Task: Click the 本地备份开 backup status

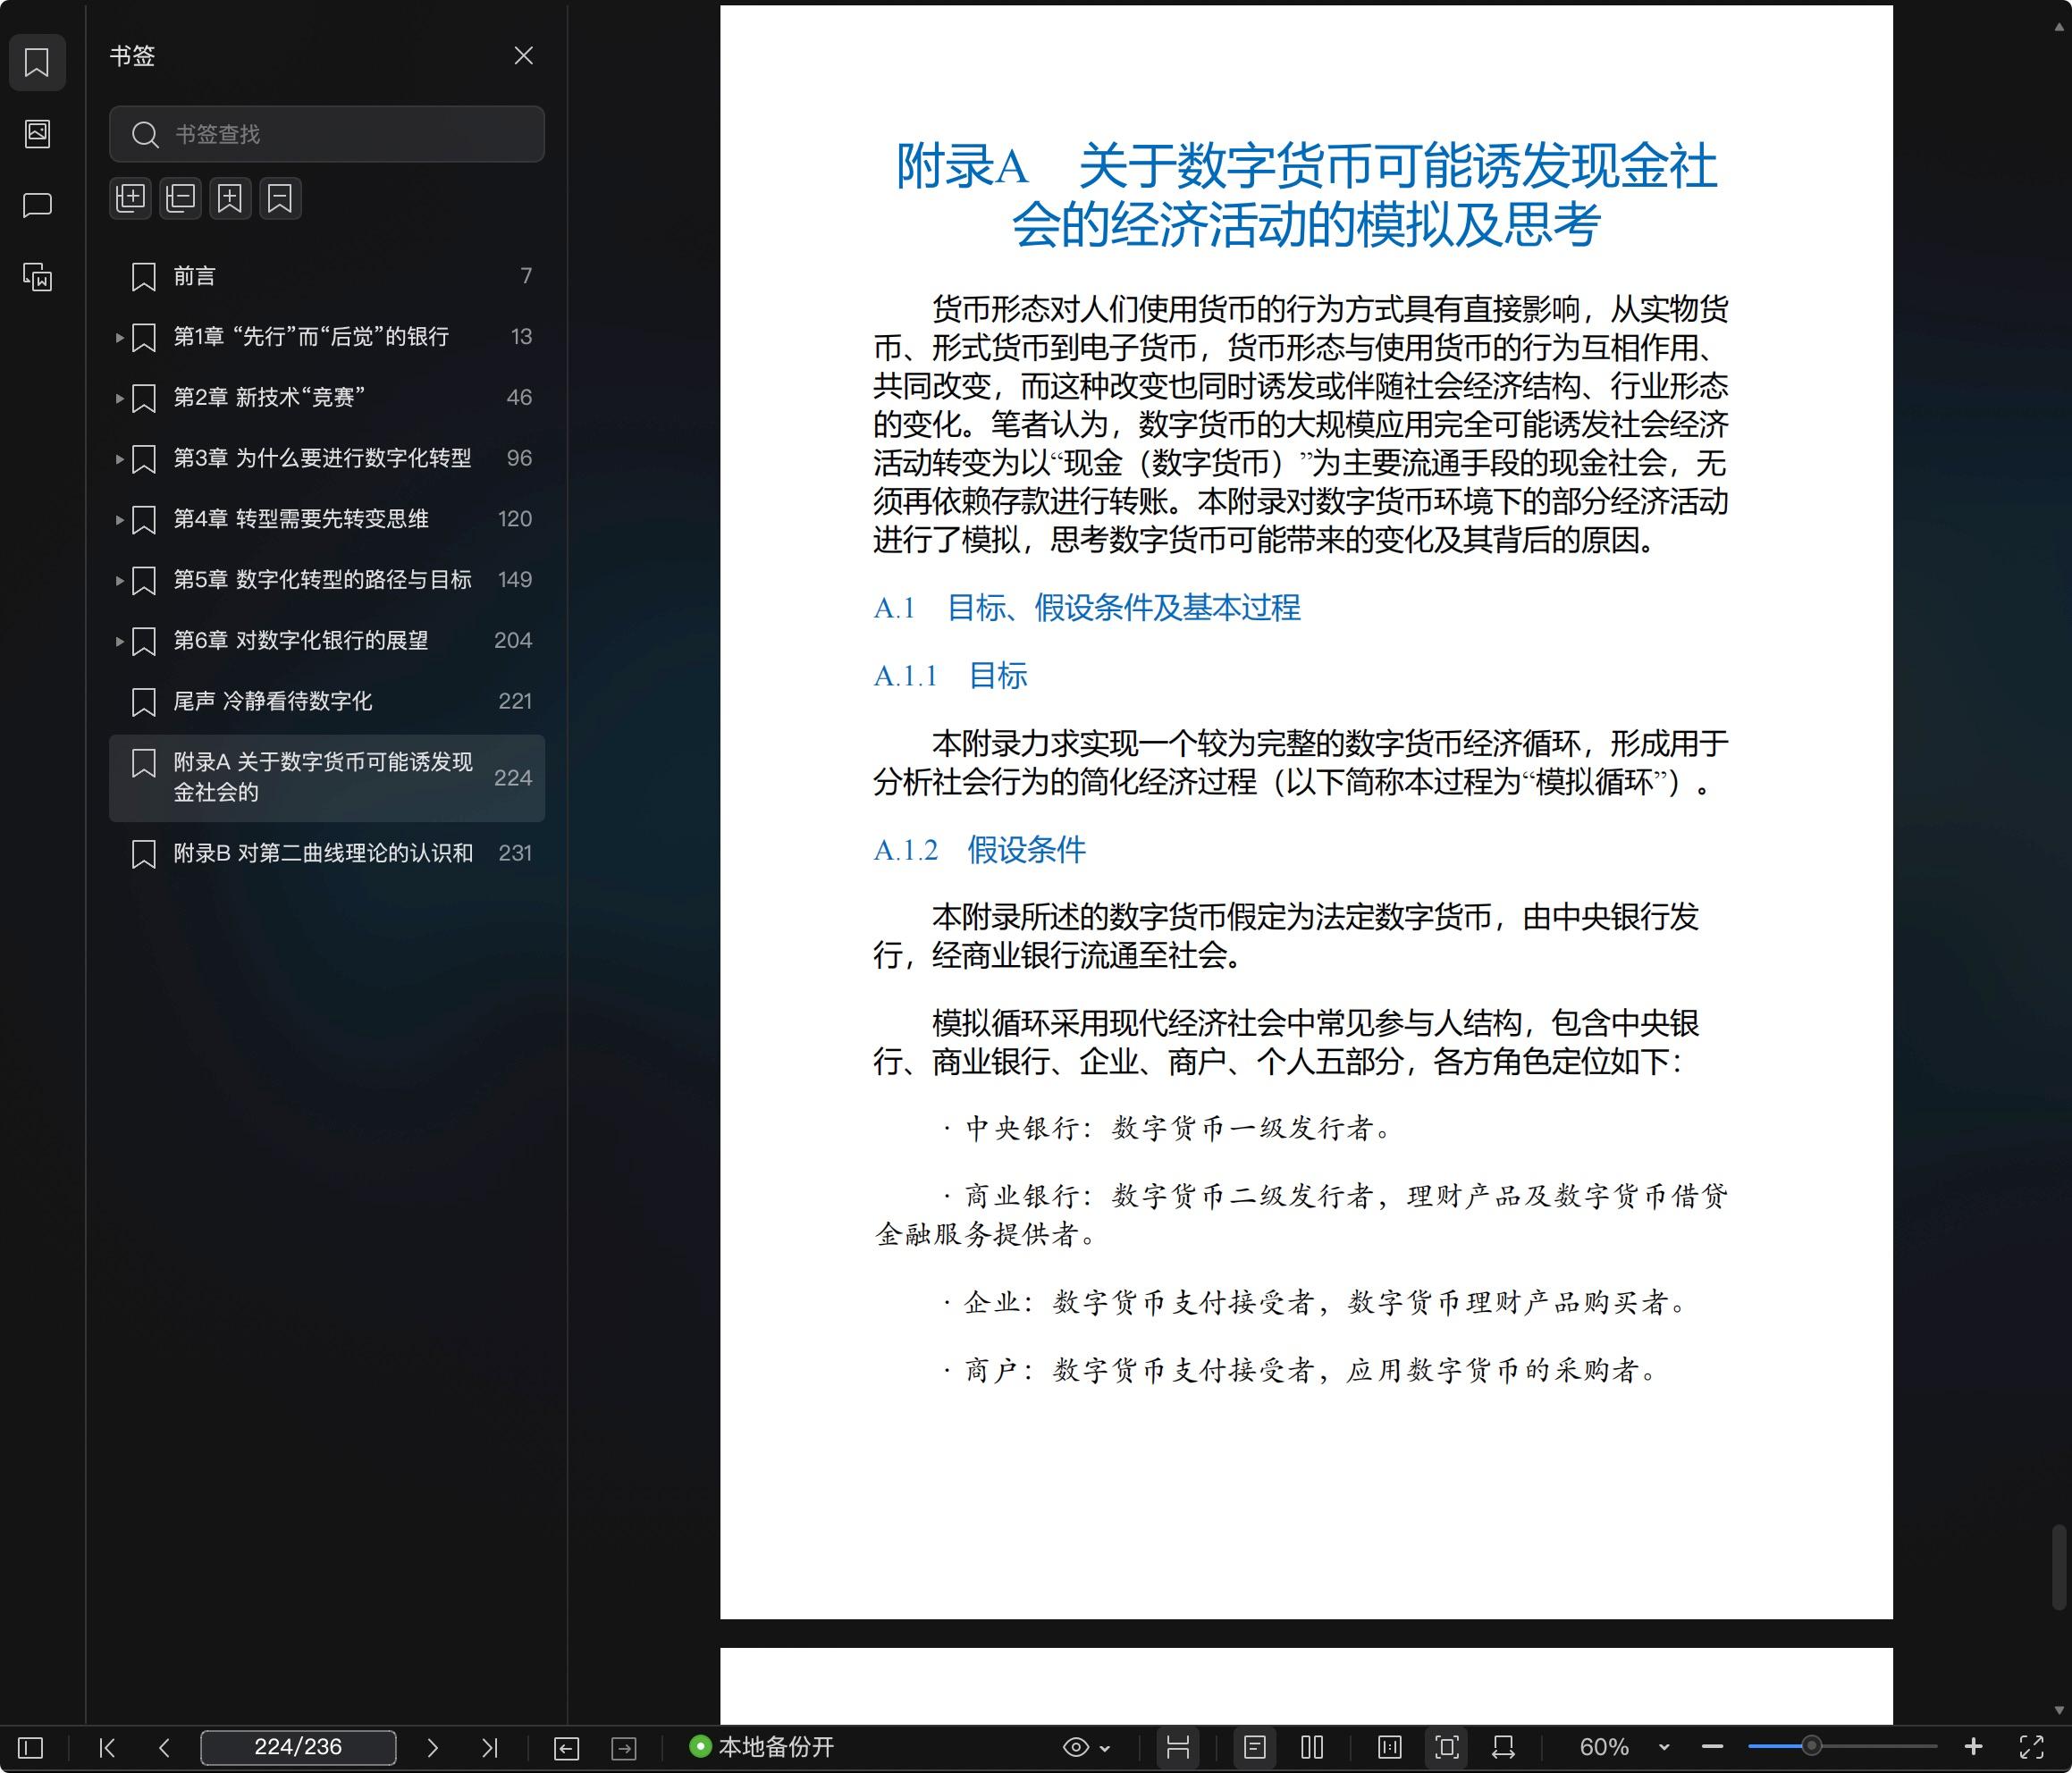Action: pyautogui.click(x=762, y=1747)
